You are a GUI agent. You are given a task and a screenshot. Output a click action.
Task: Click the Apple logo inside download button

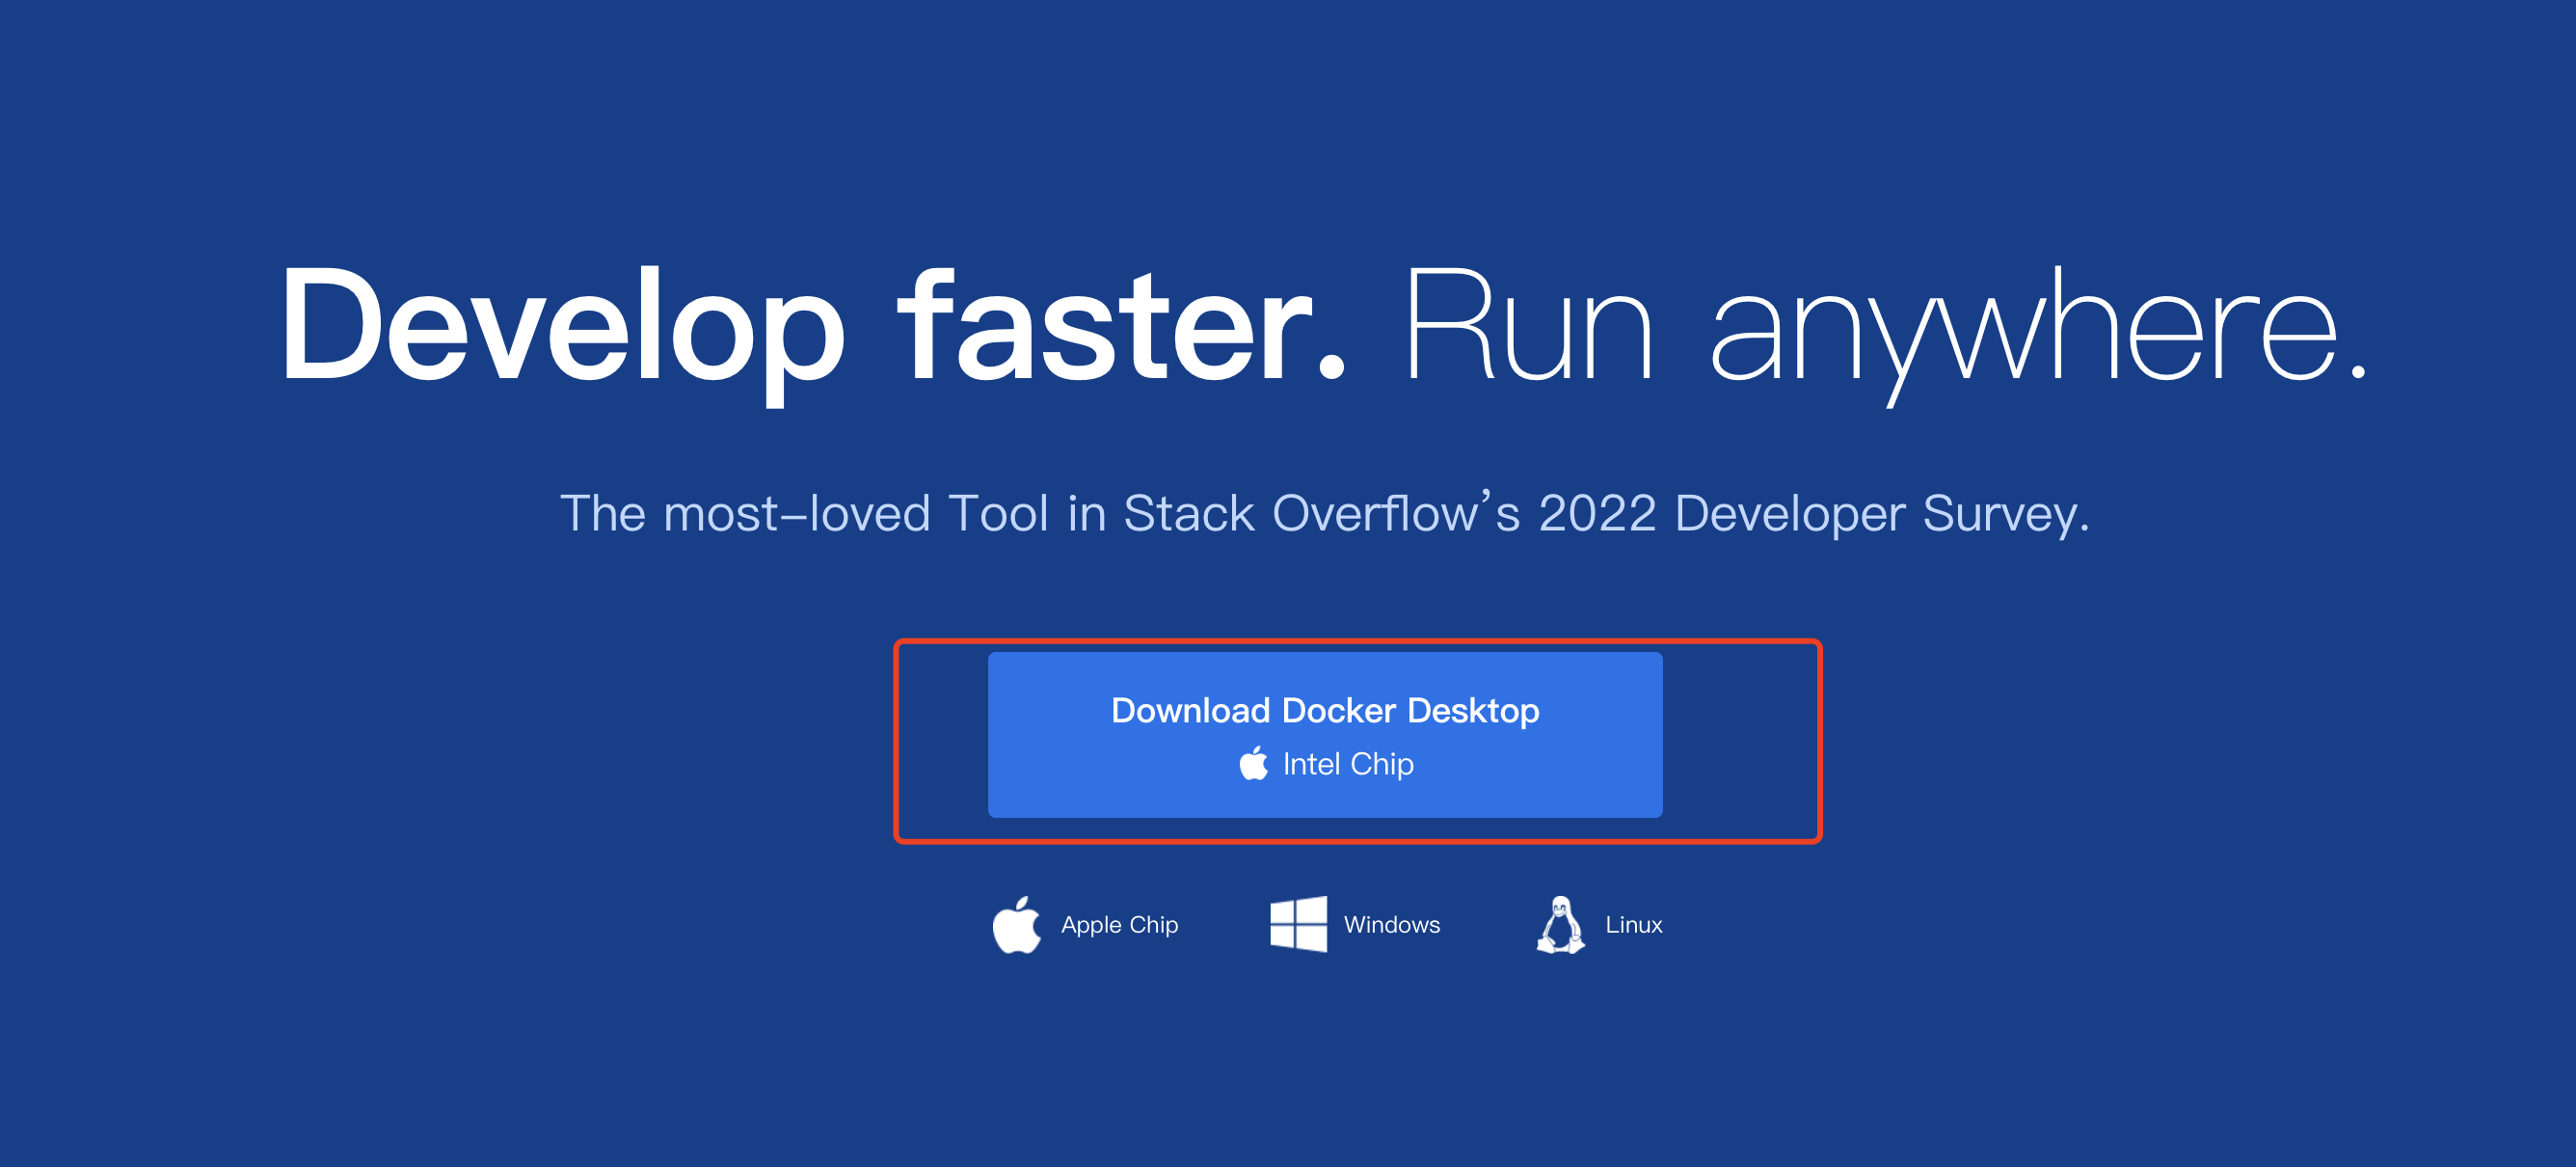(x=1253, y=764)
